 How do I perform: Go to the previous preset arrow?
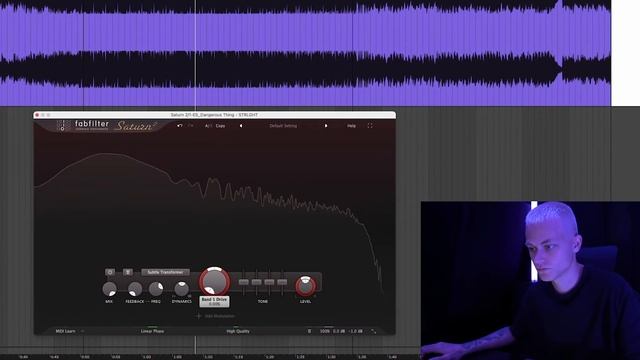[x=241, y=126]
